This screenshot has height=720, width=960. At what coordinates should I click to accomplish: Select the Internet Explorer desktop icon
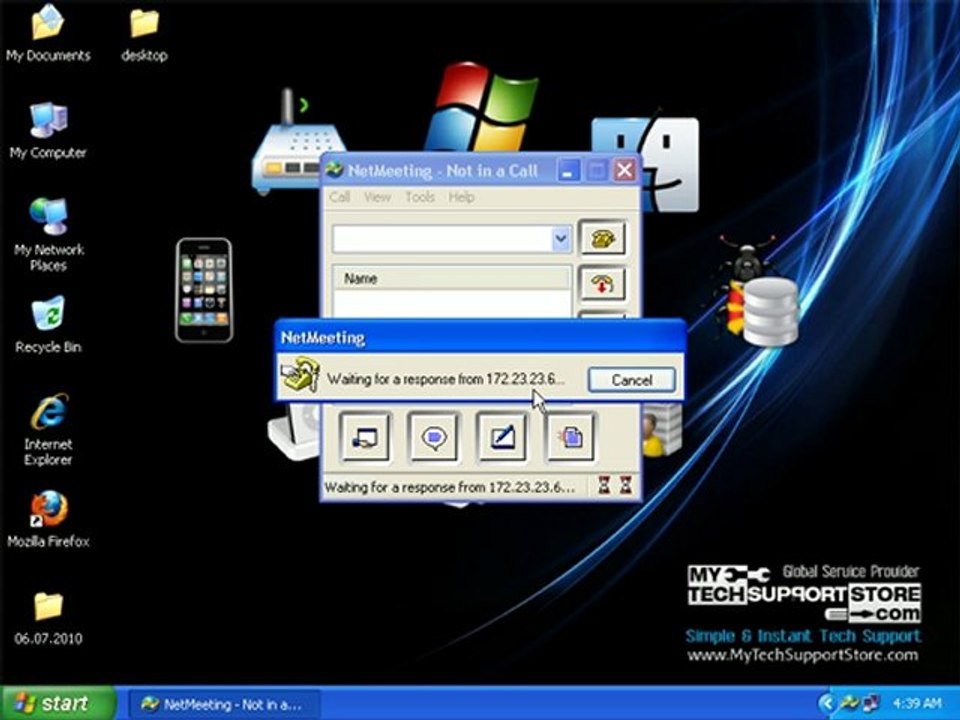48,429
